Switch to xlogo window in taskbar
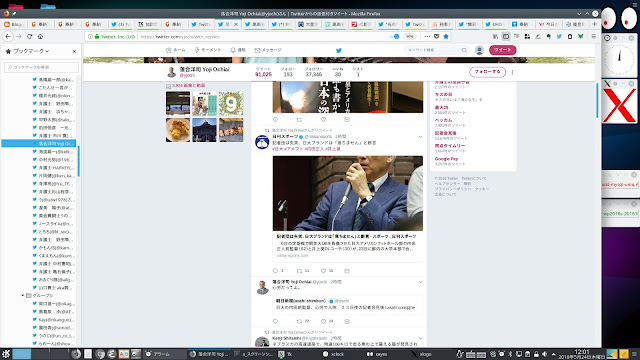This screenshot has width=640, height=360. pyautogui.click(x=422, y=354)
